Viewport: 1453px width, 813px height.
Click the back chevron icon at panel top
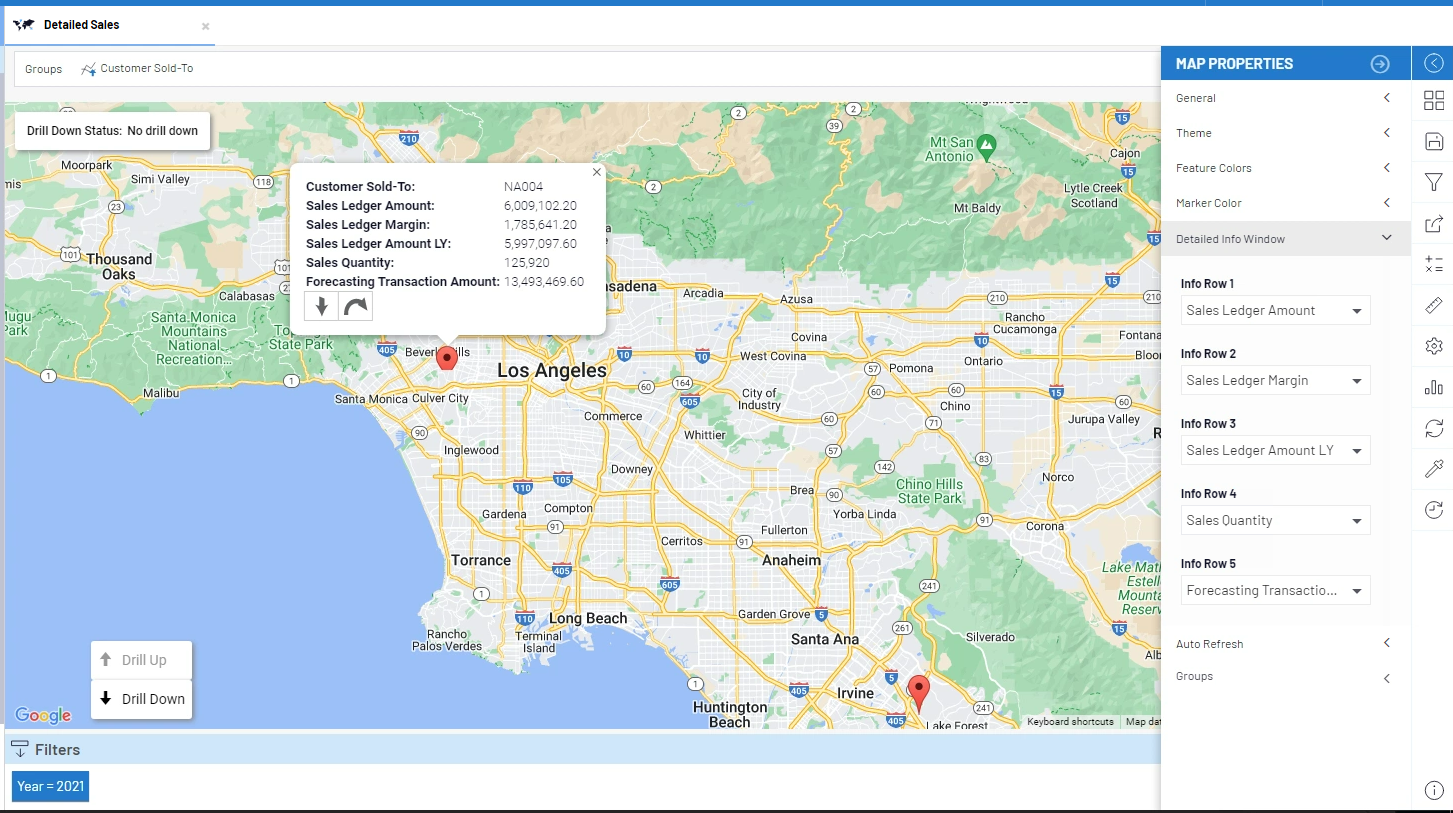pyautogui.click(x=1434, y=63)
